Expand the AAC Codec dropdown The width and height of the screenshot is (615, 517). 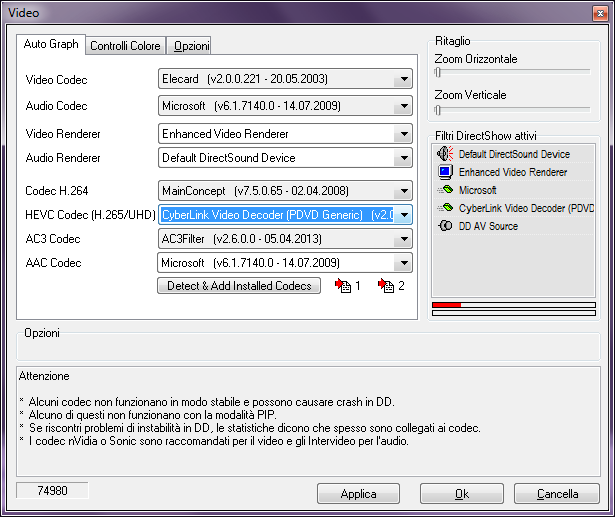click(x=404, y=263)
